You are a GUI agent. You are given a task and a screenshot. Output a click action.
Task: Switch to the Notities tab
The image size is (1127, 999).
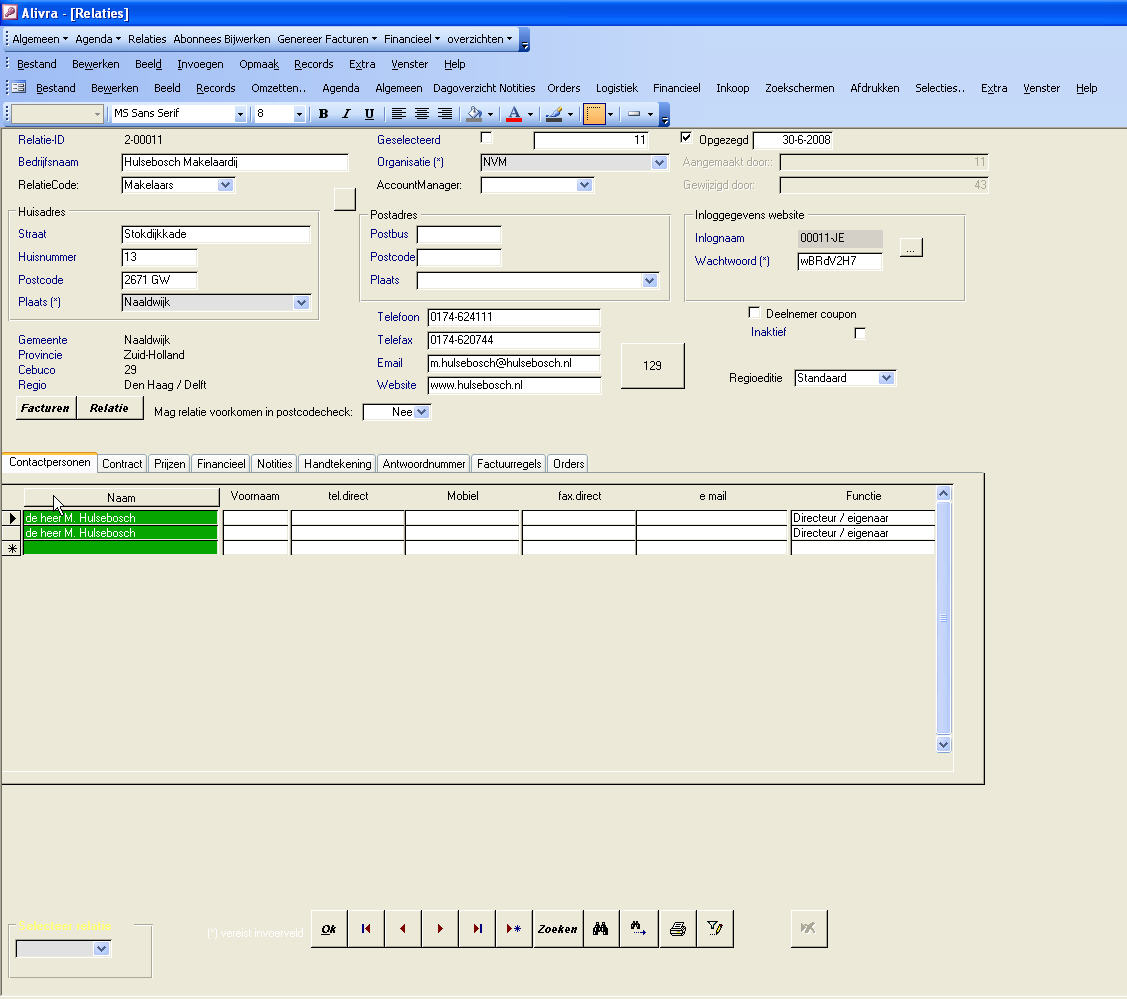point(275,464)
